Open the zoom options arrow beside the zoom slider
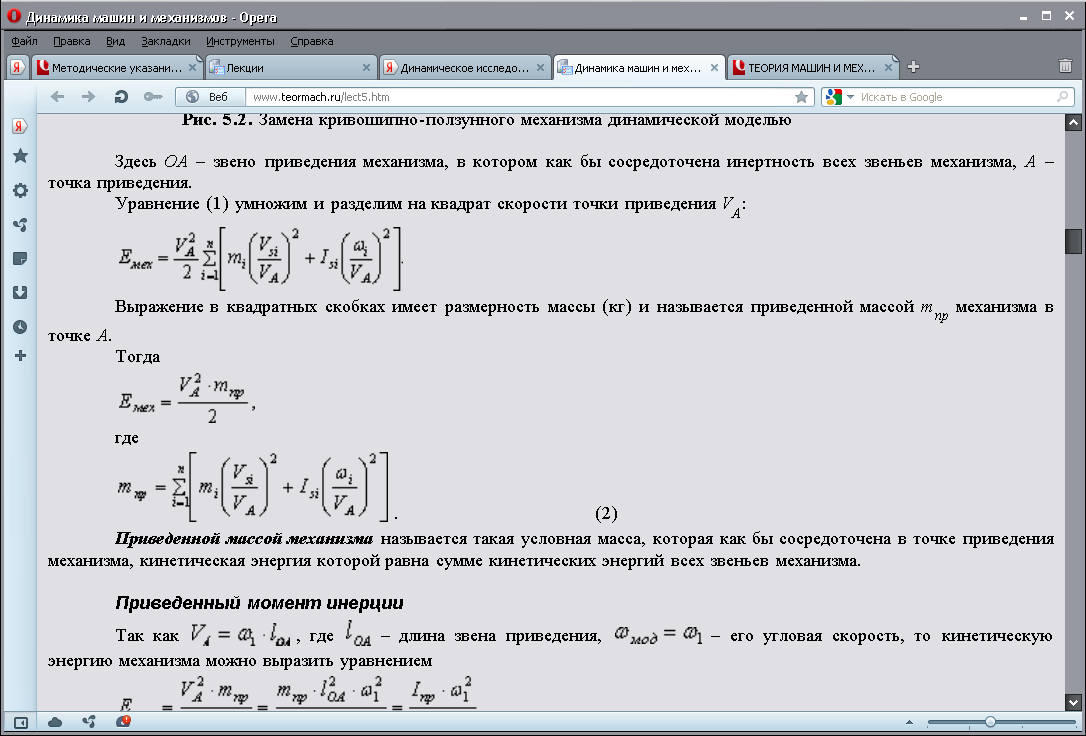Viewport: 1086px width, 736px height. point(909,723)
